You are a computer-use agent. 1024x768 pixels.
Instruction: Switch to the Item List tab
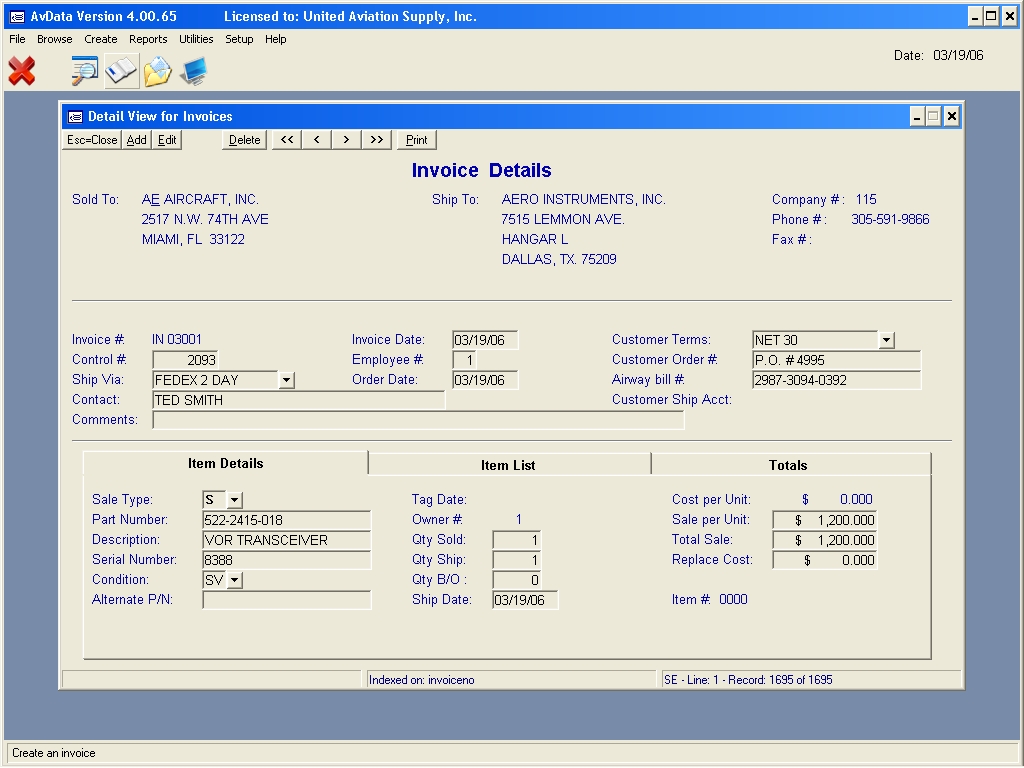pos(508,465)
